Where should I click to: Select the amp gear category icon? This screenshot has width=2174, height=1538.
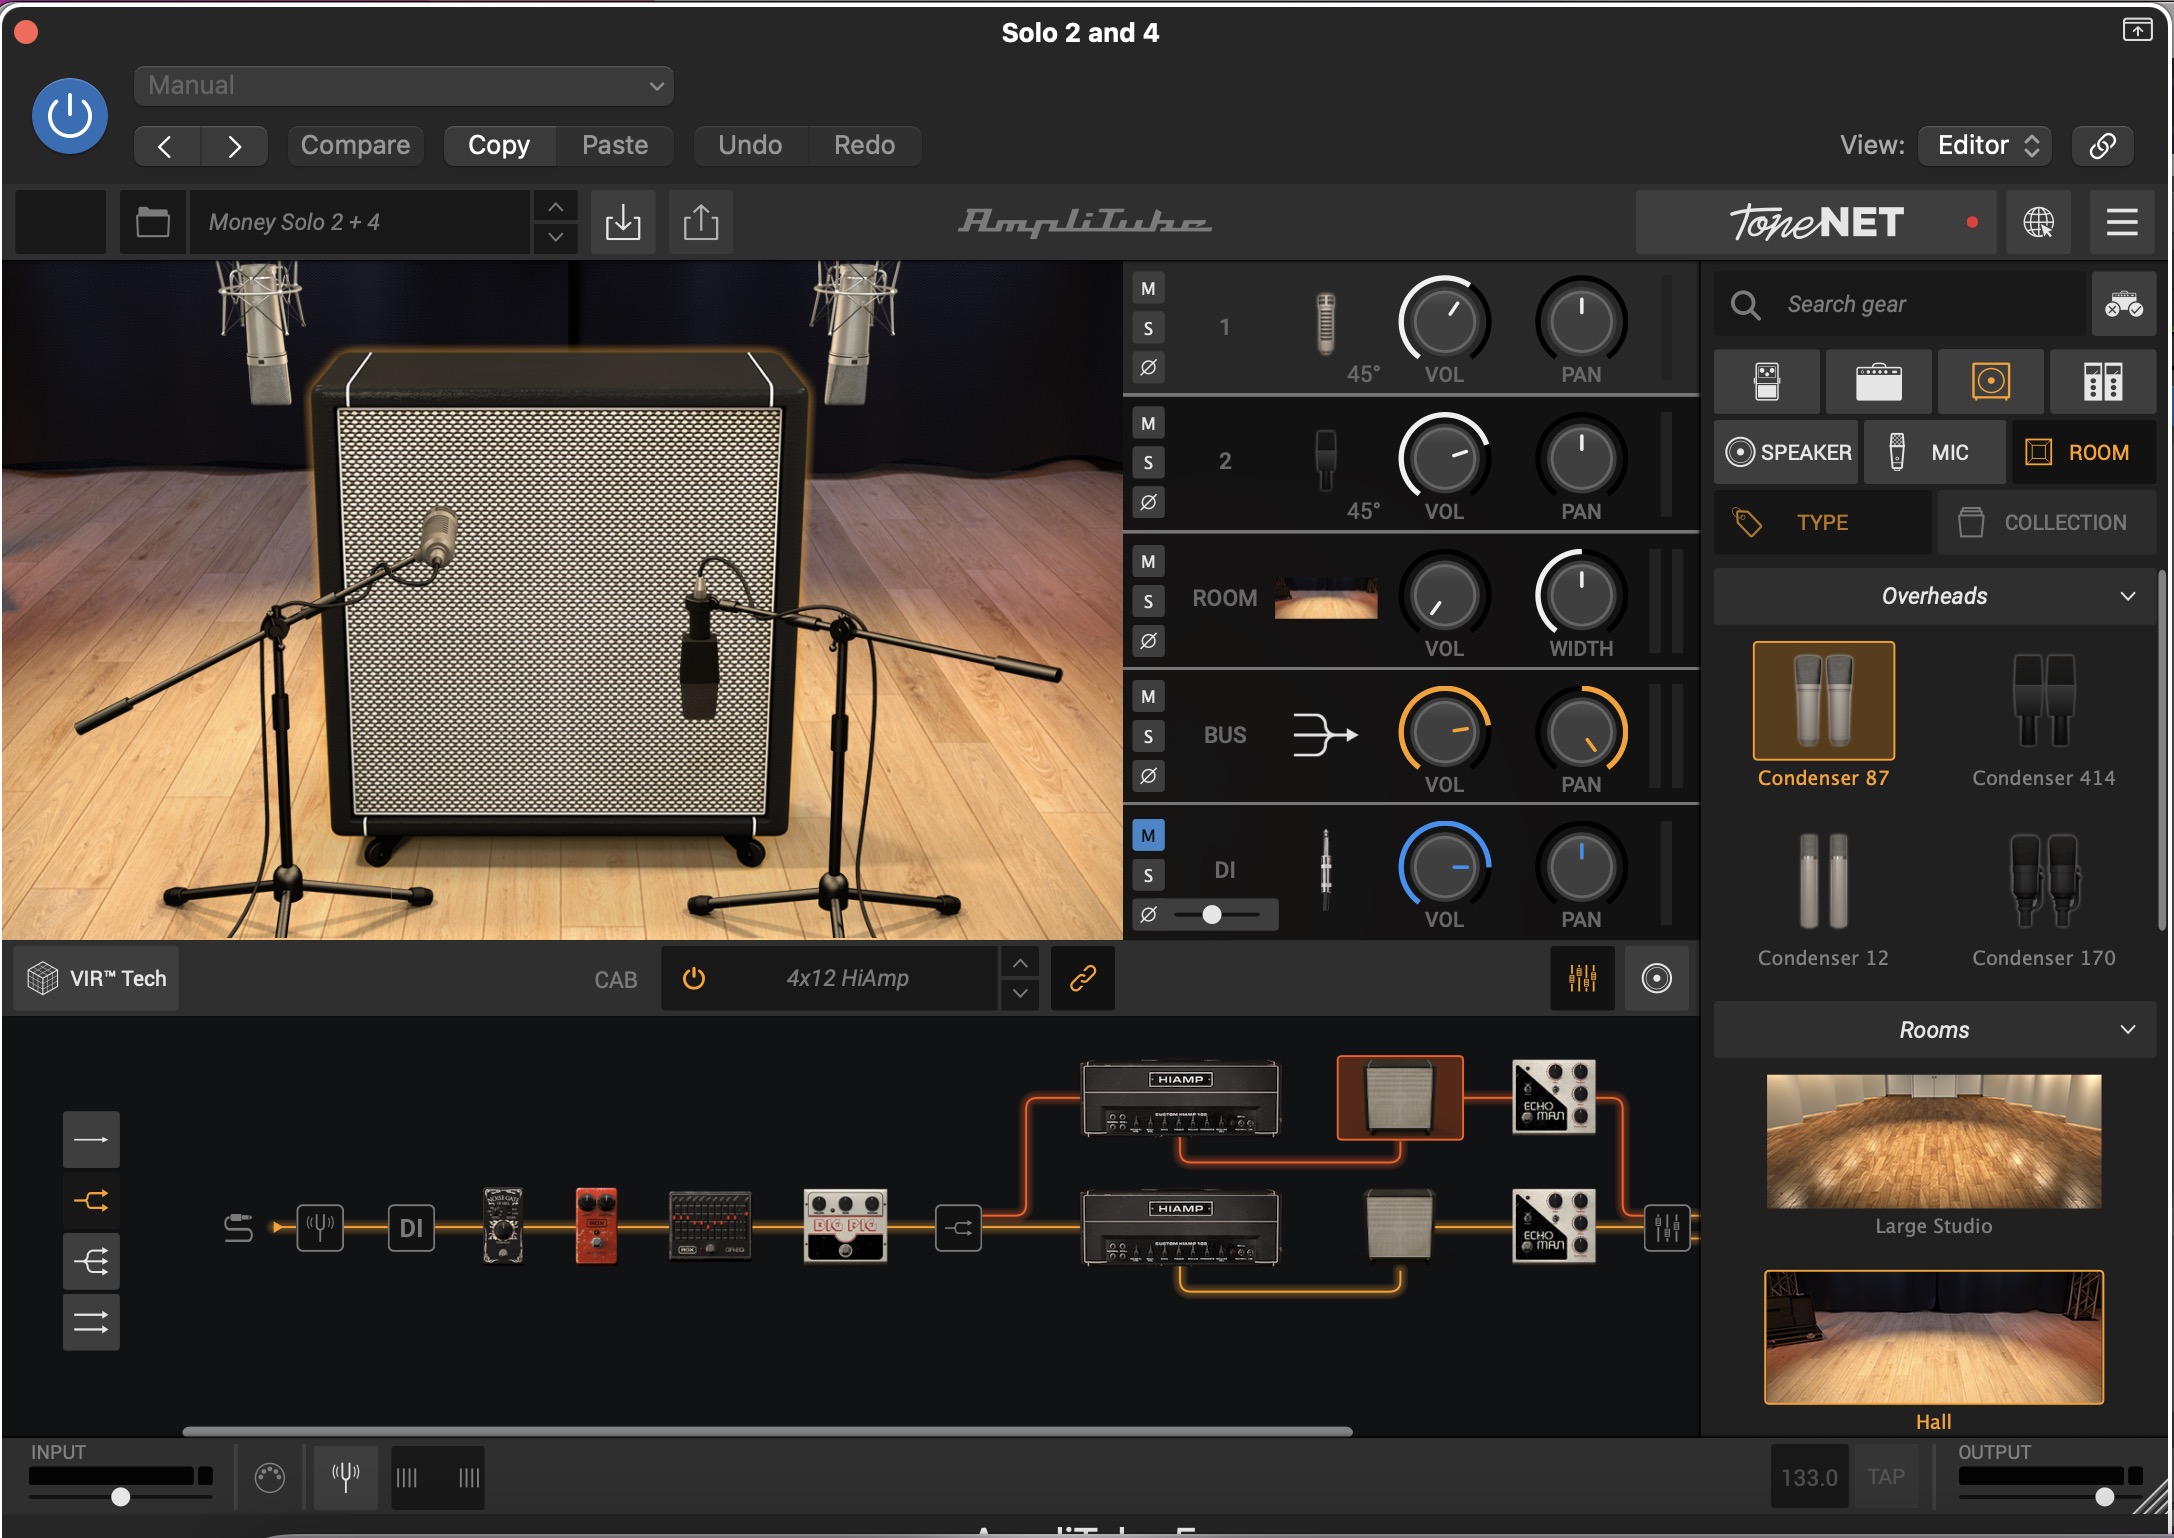1878,381
